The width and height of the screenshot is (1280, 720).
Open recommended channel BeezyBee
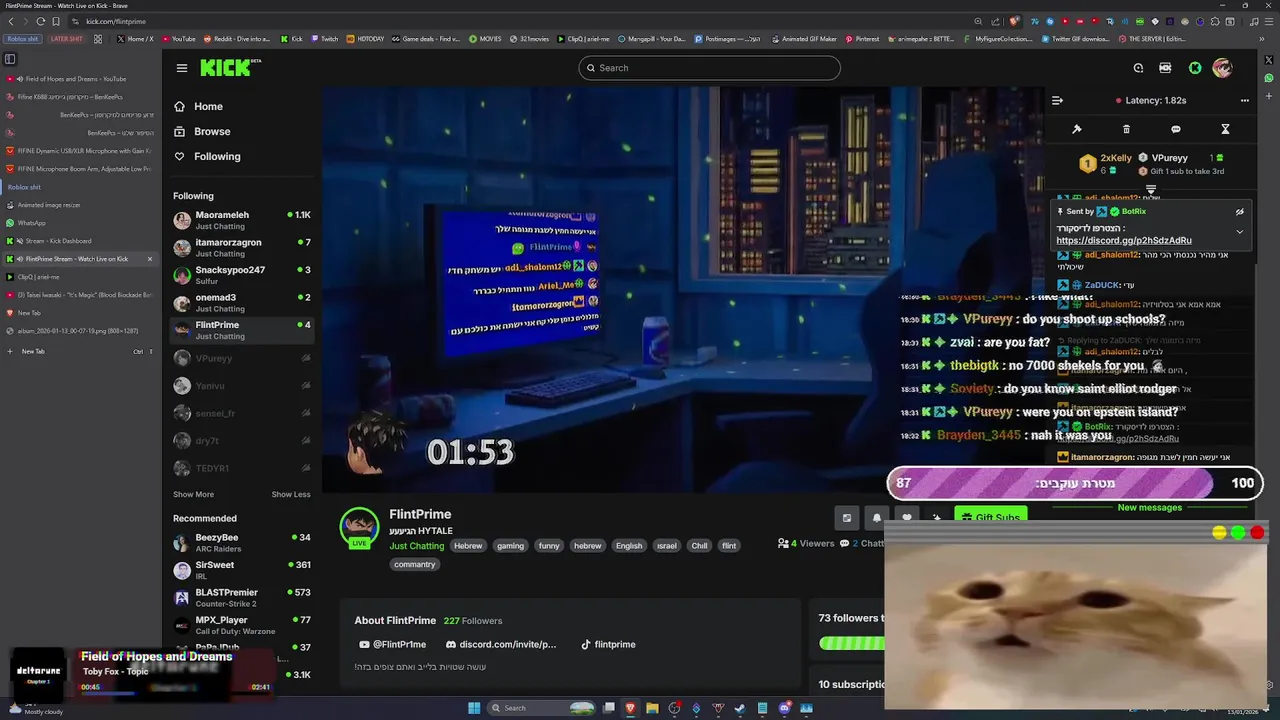(x=242, y=543)
